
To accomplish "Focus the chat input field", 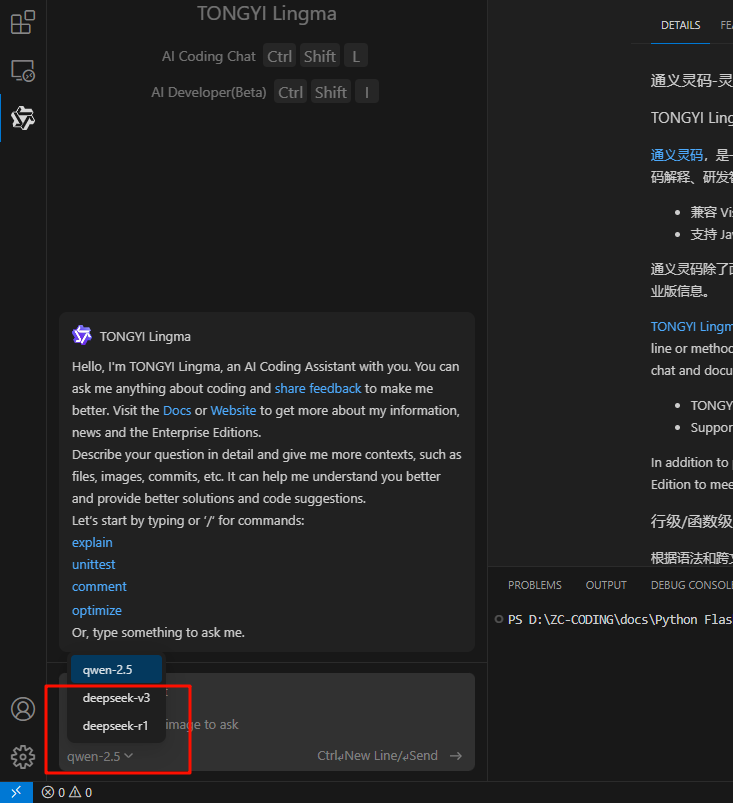I will point(267,722).
